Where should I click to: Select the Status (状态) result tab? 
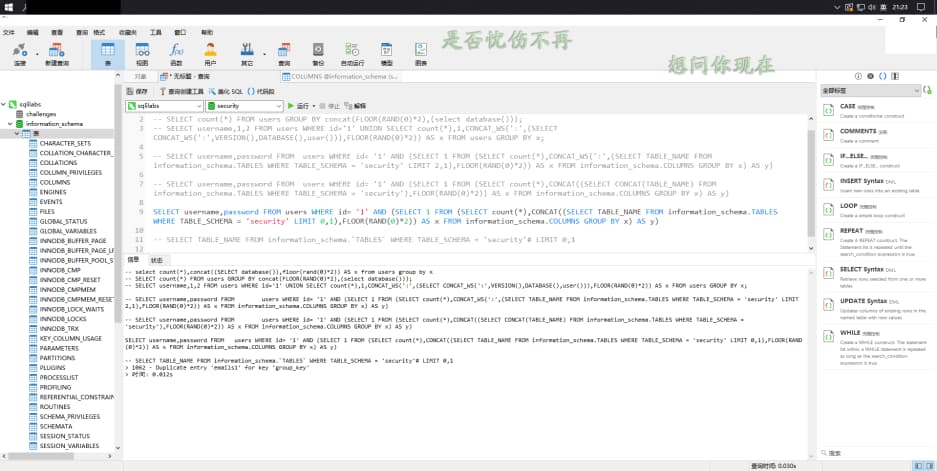point(156,260)
